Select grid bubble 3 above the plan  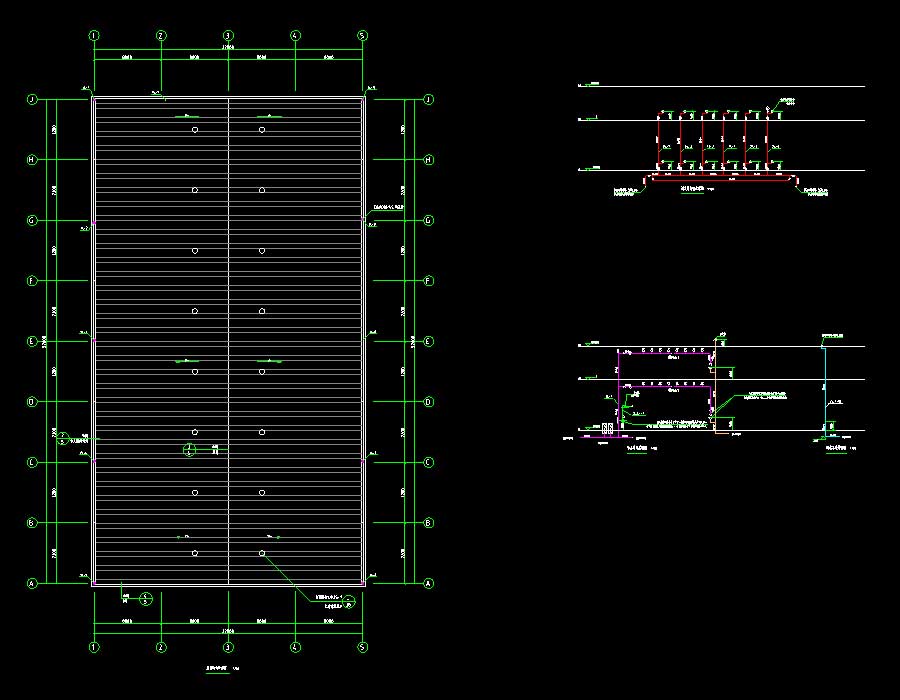[228, 36]
